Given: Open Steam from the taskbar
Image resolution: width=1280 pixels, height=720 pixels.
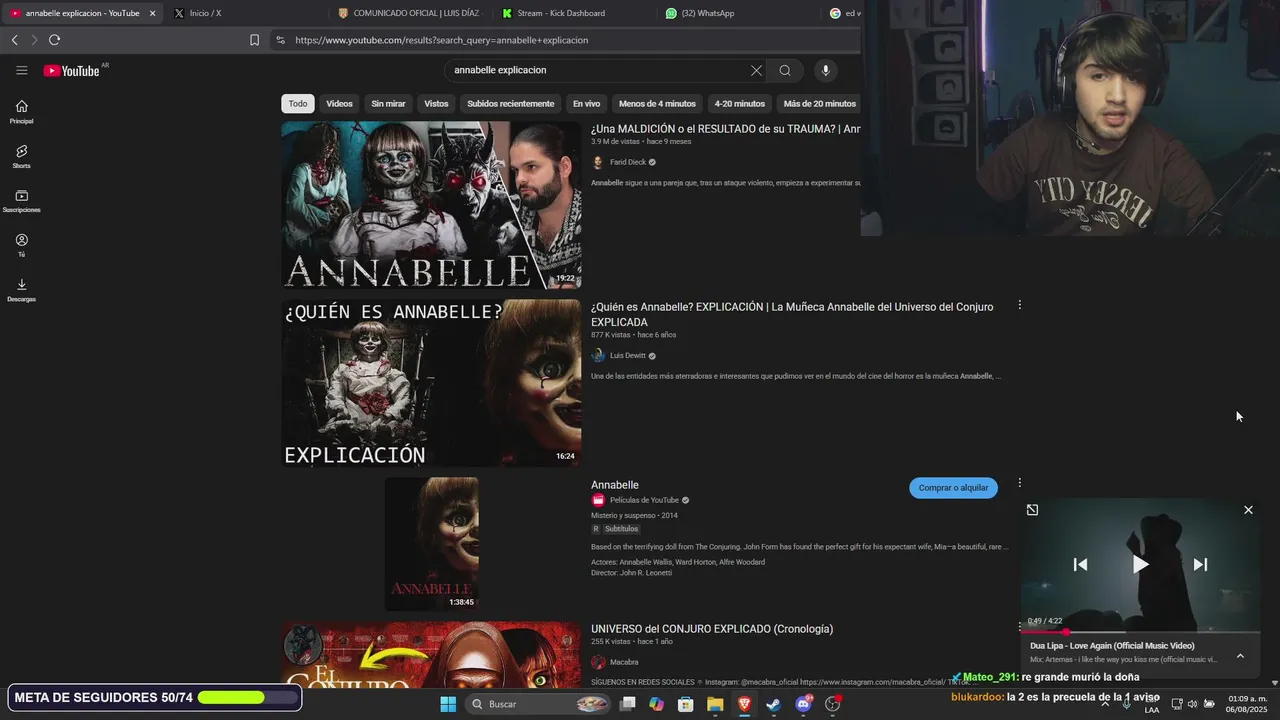Looking at the screenshot, I should (x=773, y=704).
